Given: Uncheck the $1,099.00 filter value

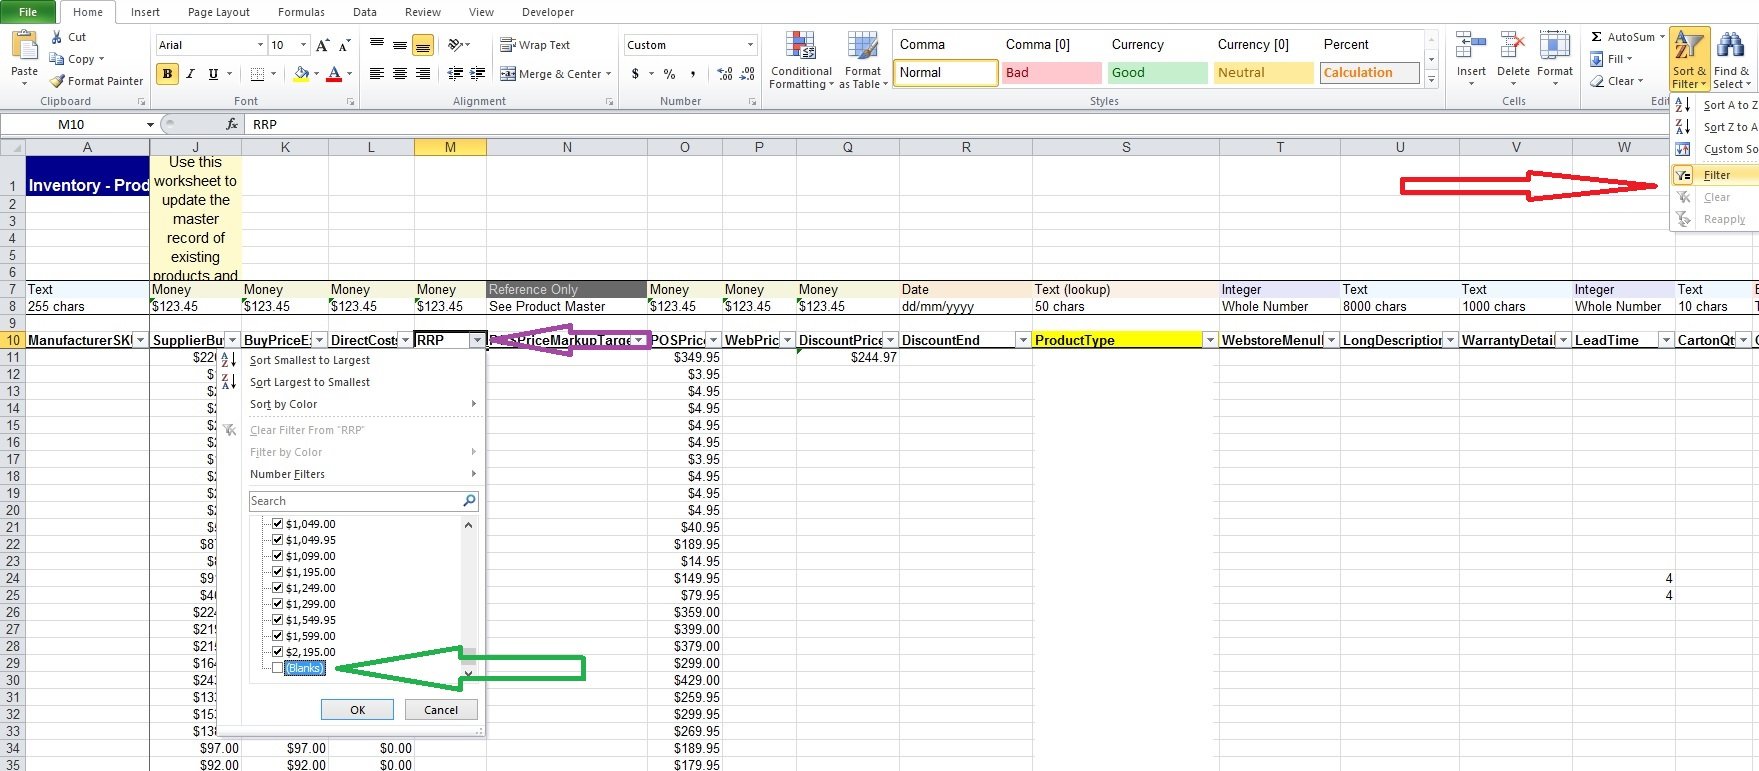Looking at the screenshot, I should (x=278, y=556).
